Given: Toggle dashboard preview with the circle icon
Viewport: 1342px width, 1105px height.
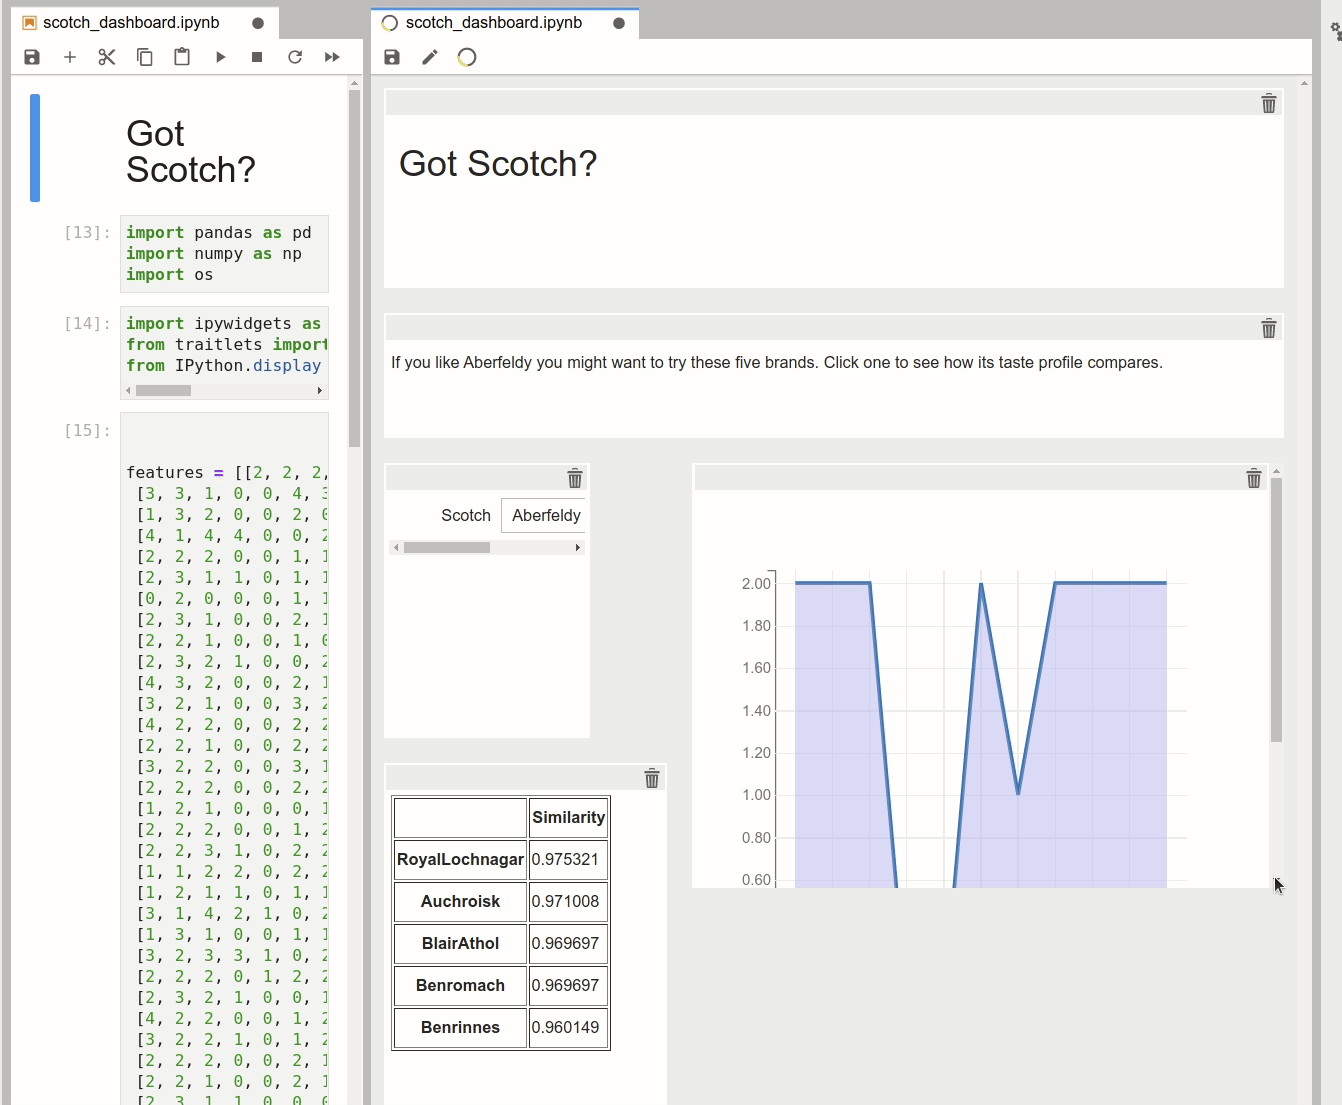Looking at the screenshot, I should coord(466,57).
